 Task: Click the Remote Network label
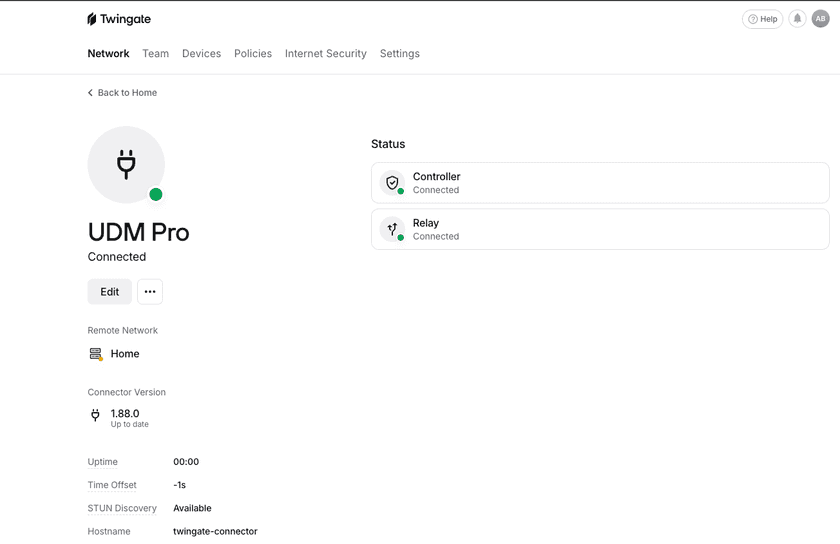[x=123, y=331]
